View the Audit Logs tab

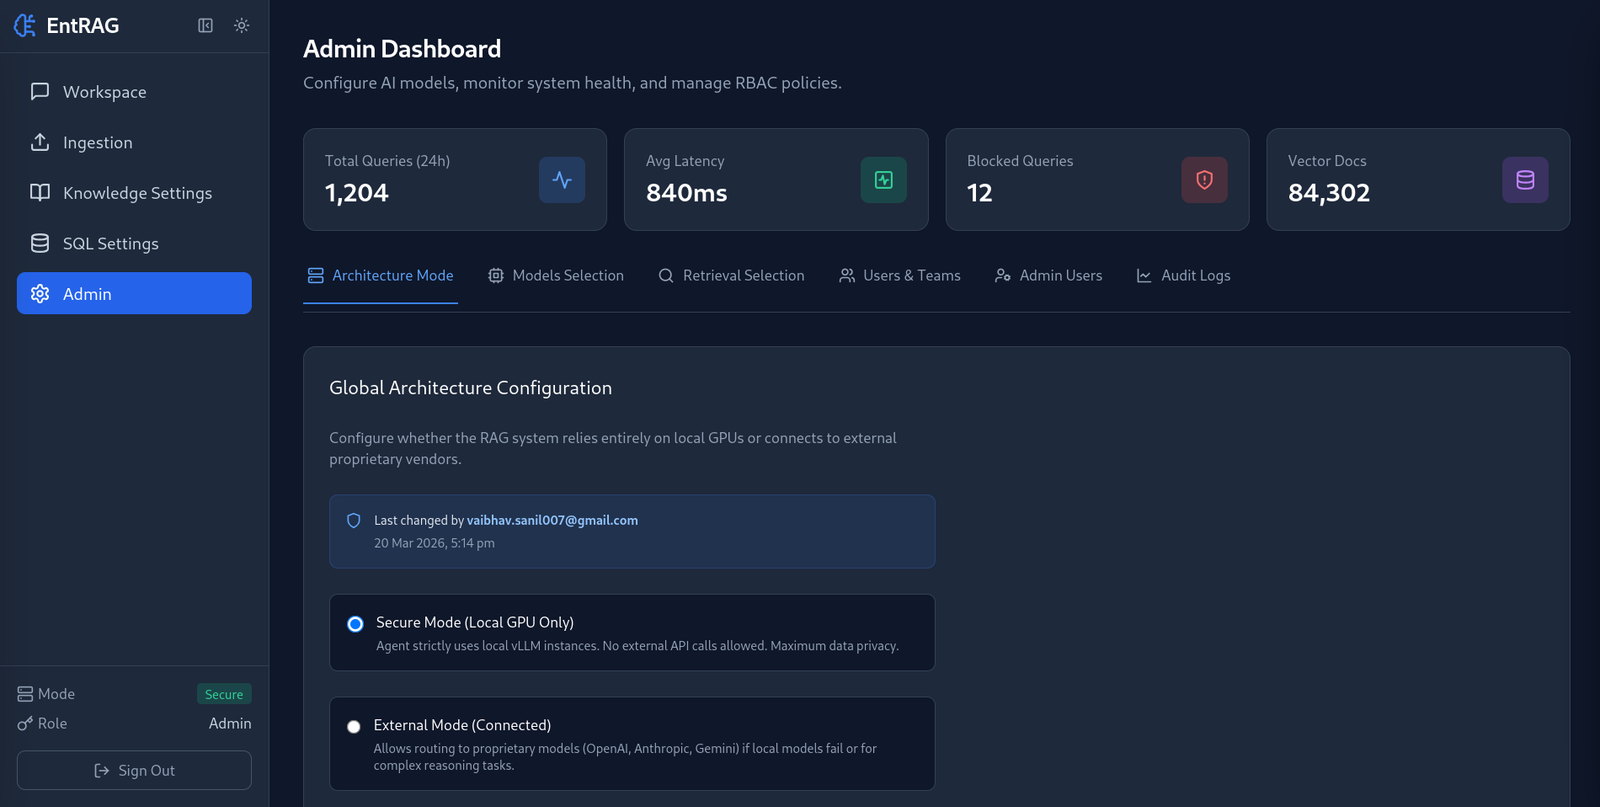[1184, 276]
